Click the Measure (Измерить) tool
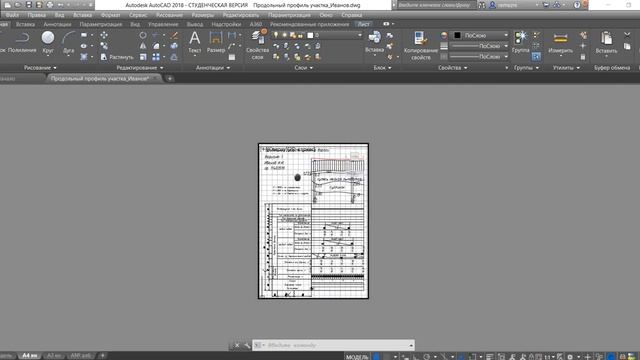Image resolution: width=640 pixels, height=360 pixels. pos(560,42)
